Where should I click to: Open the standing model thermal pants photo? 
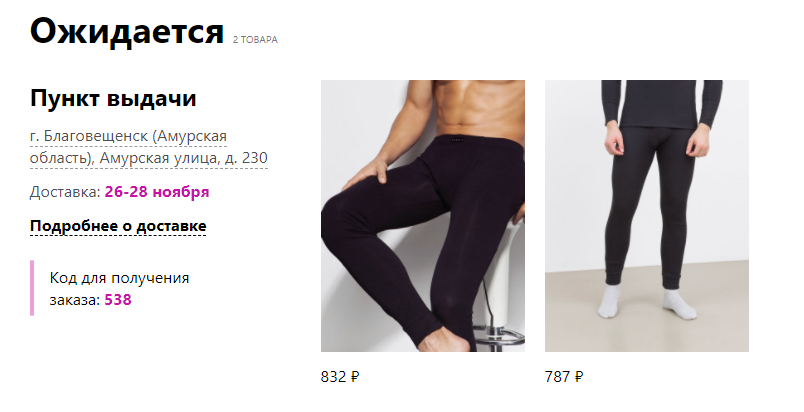click(647, 216)
